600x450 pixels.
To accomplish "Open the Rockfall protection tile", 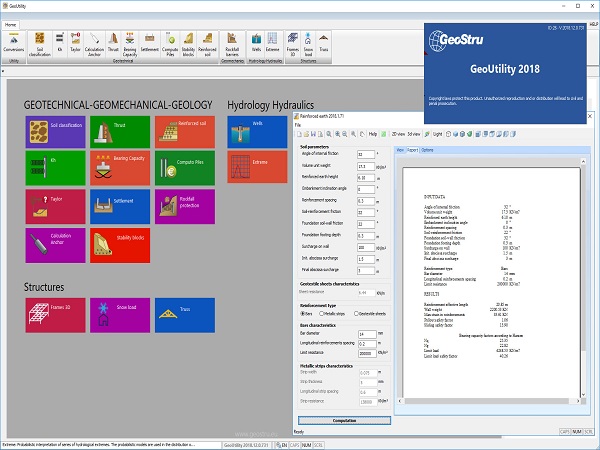I will [x=185, y=207].
